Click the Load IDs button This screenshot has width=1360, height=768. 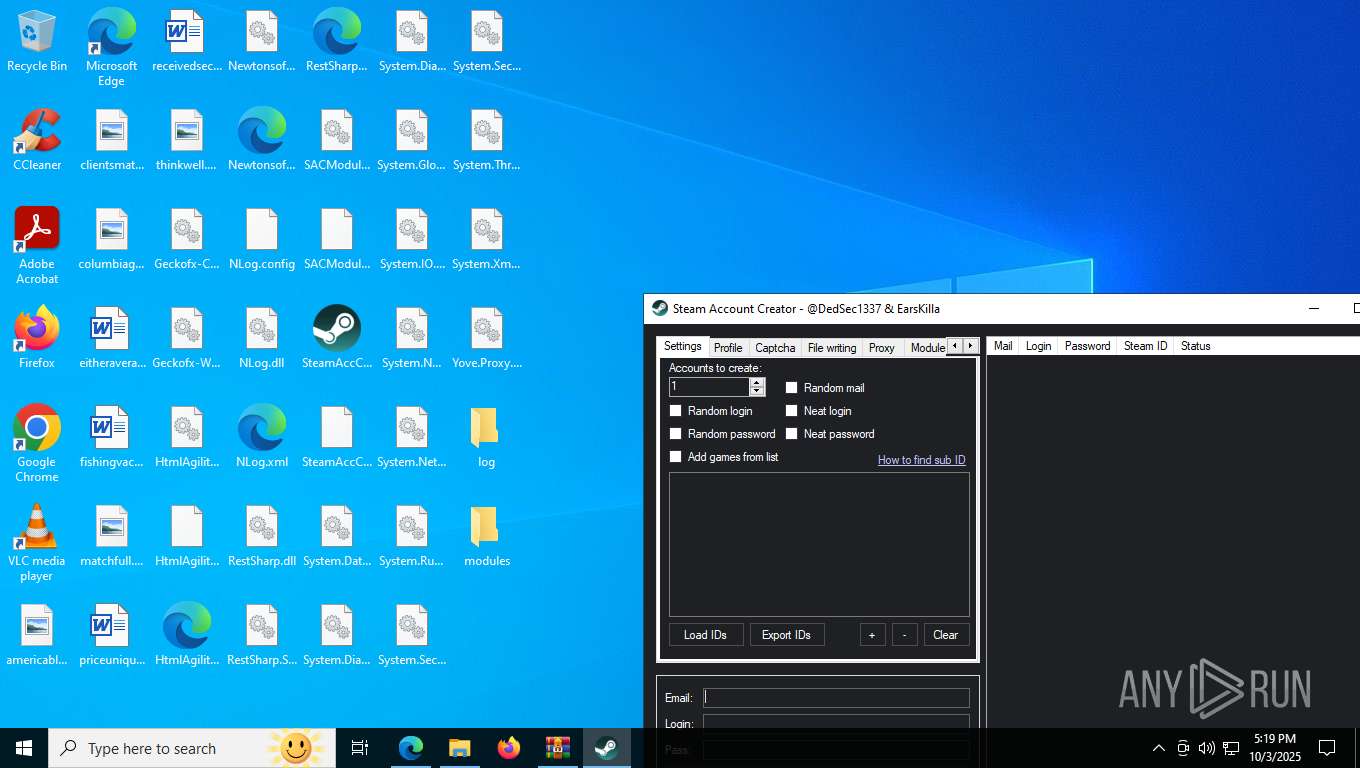point(706,635)
